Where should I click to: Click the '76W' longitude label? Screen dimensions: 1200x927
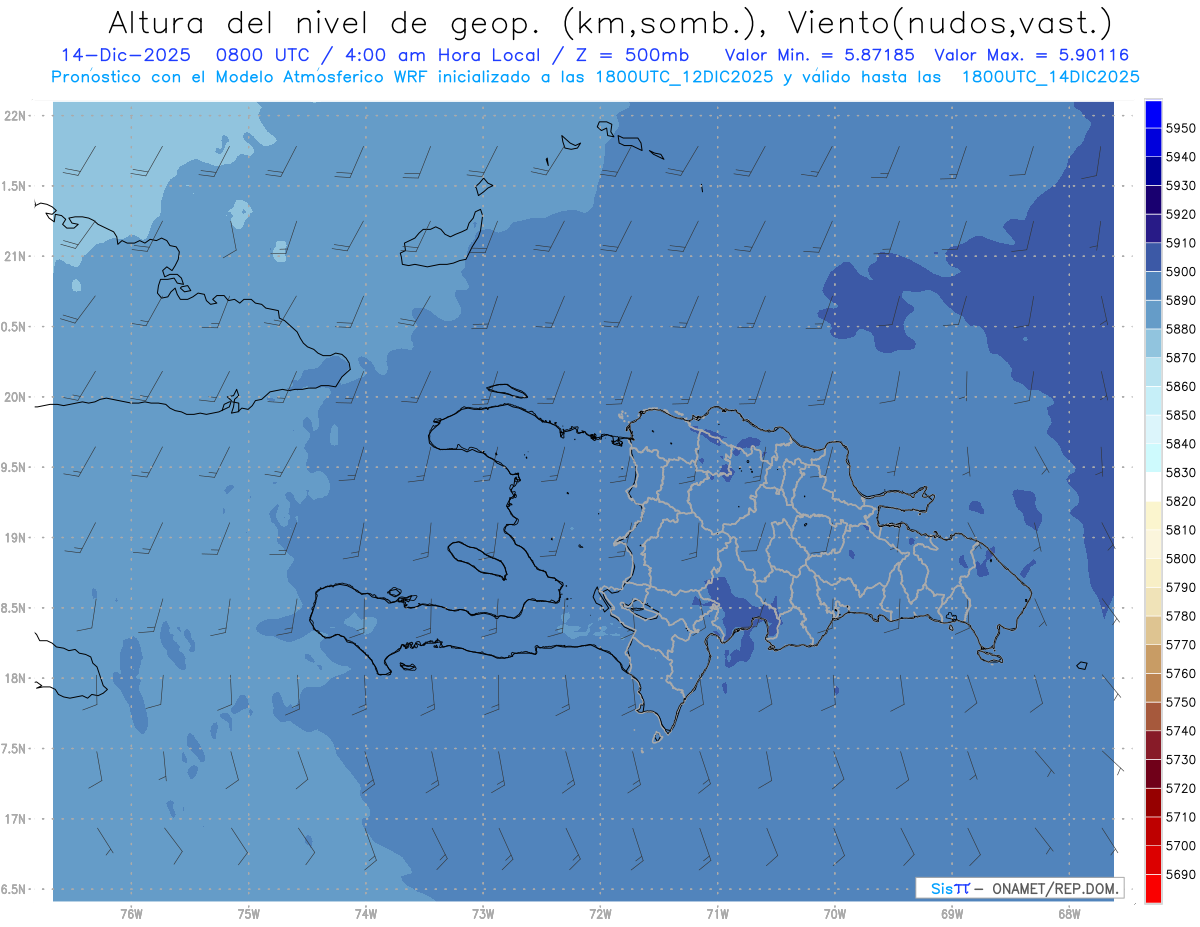131,913
